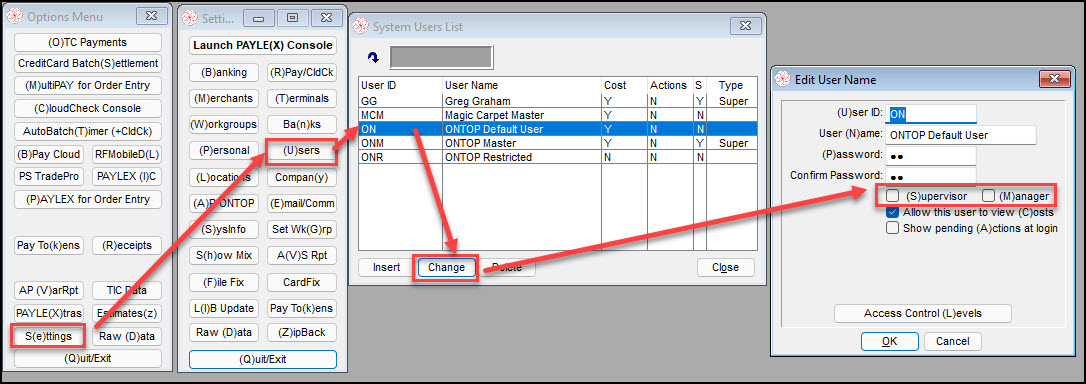The image size is (1086, 384).
Task: Click the (U)ser ID input field
Action: pyautogui.click(x=931, y=114)
